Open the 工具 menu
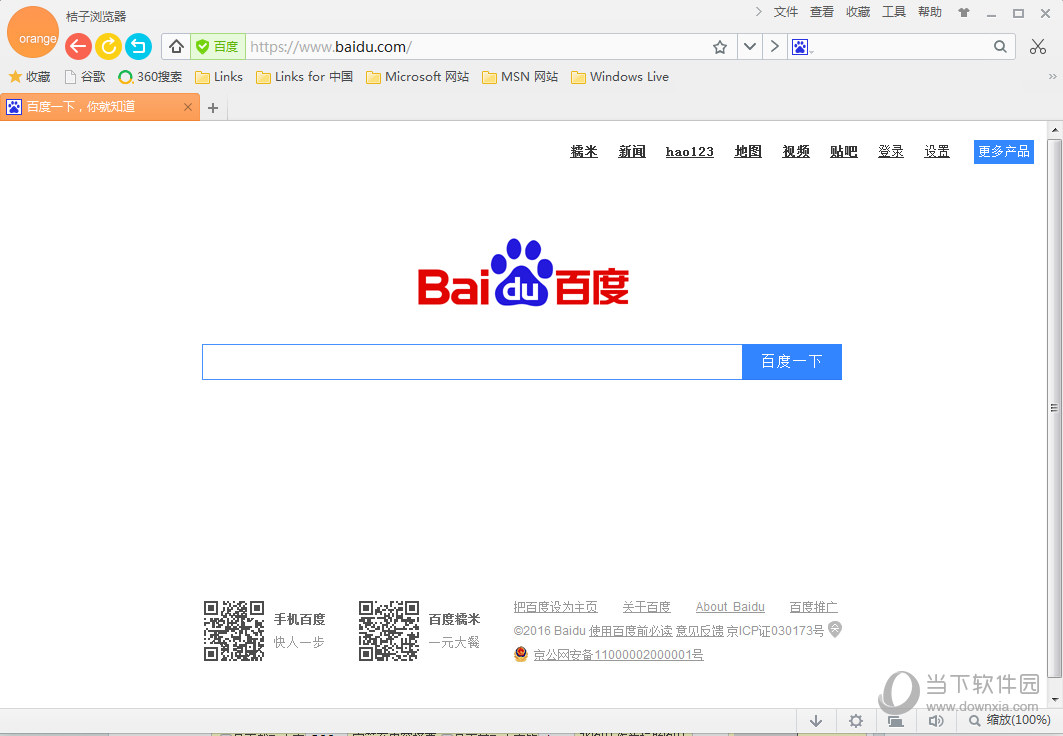The width and height of the screenshot is (1063, 736). click(x=893, y=11)
